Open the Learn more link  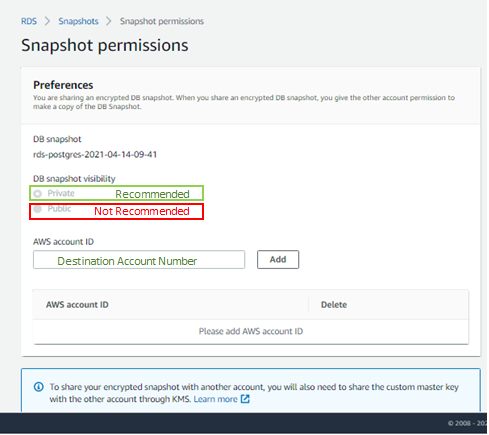[215, 399]
